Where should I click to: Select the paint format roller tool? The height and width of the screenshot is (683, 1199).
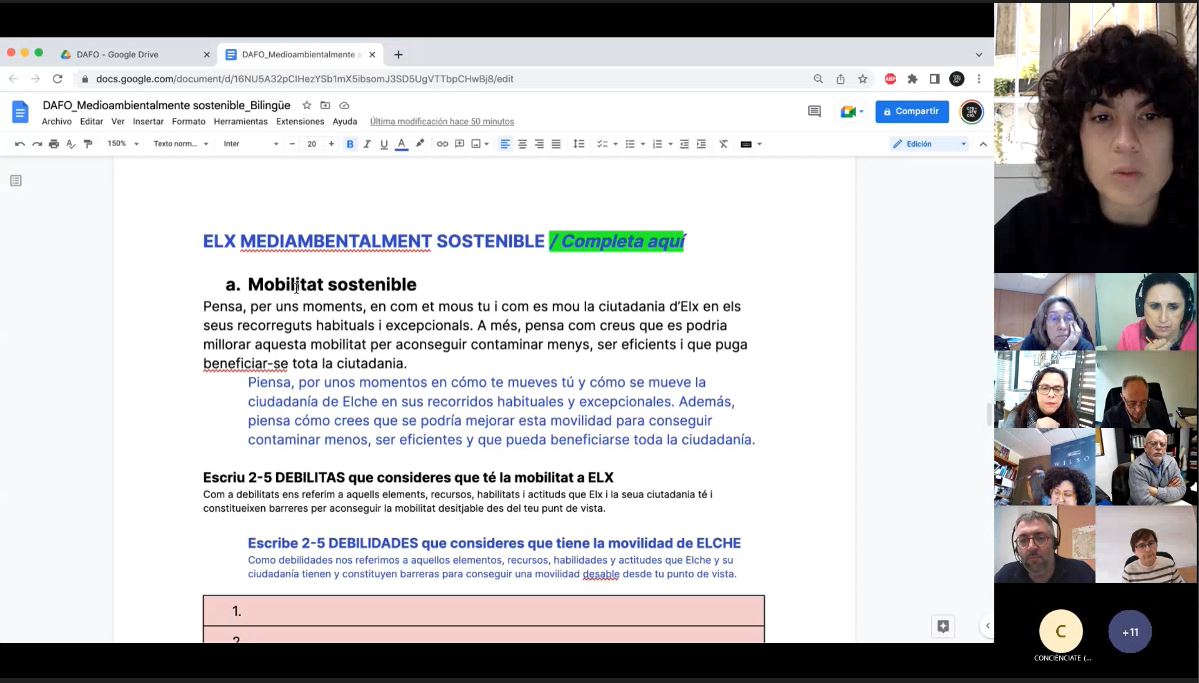click(88, 144)
